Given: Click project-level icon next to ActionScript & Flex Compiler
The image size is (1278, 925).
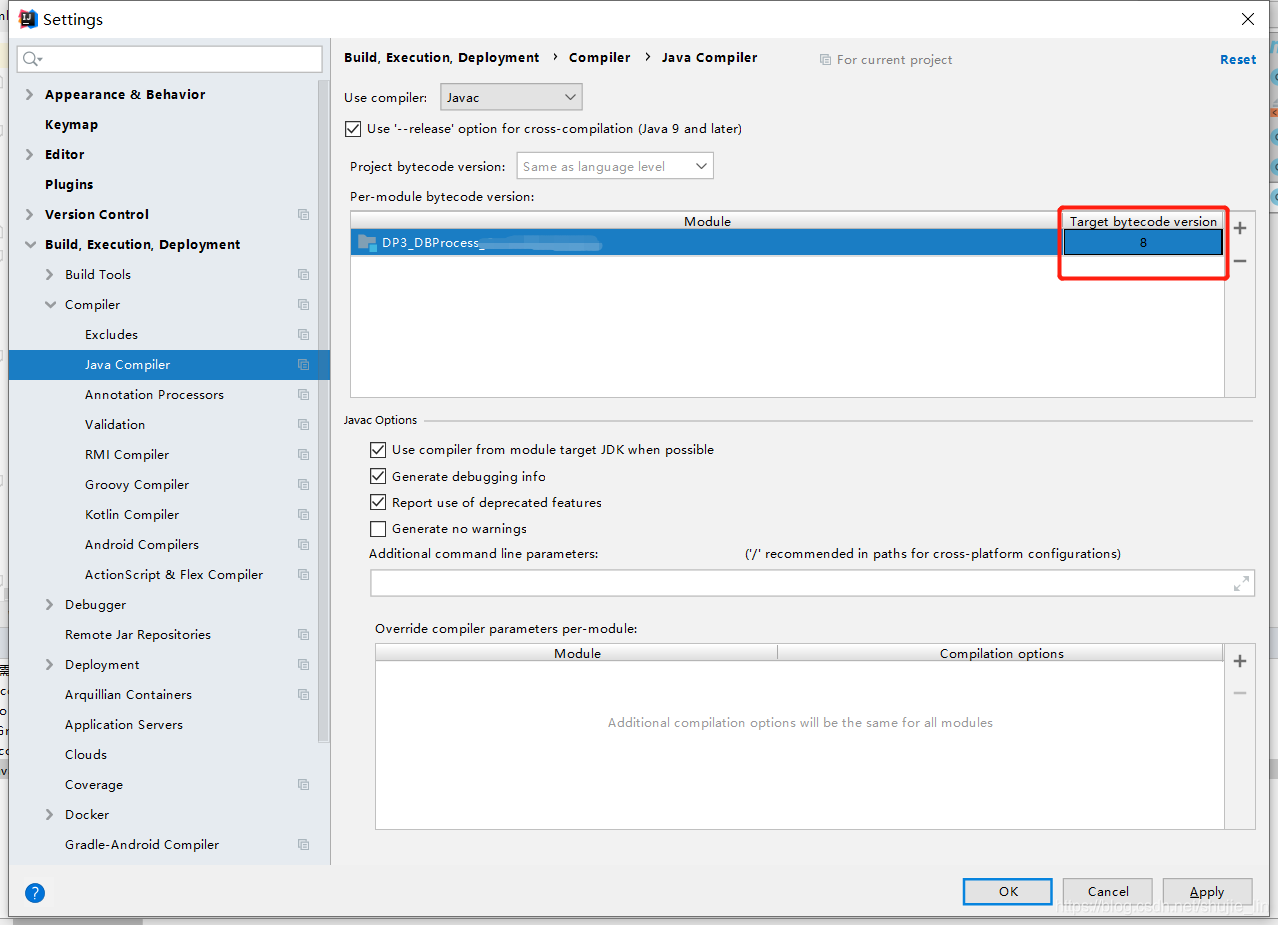Looking at the screenshot, I should click(303, 574).
